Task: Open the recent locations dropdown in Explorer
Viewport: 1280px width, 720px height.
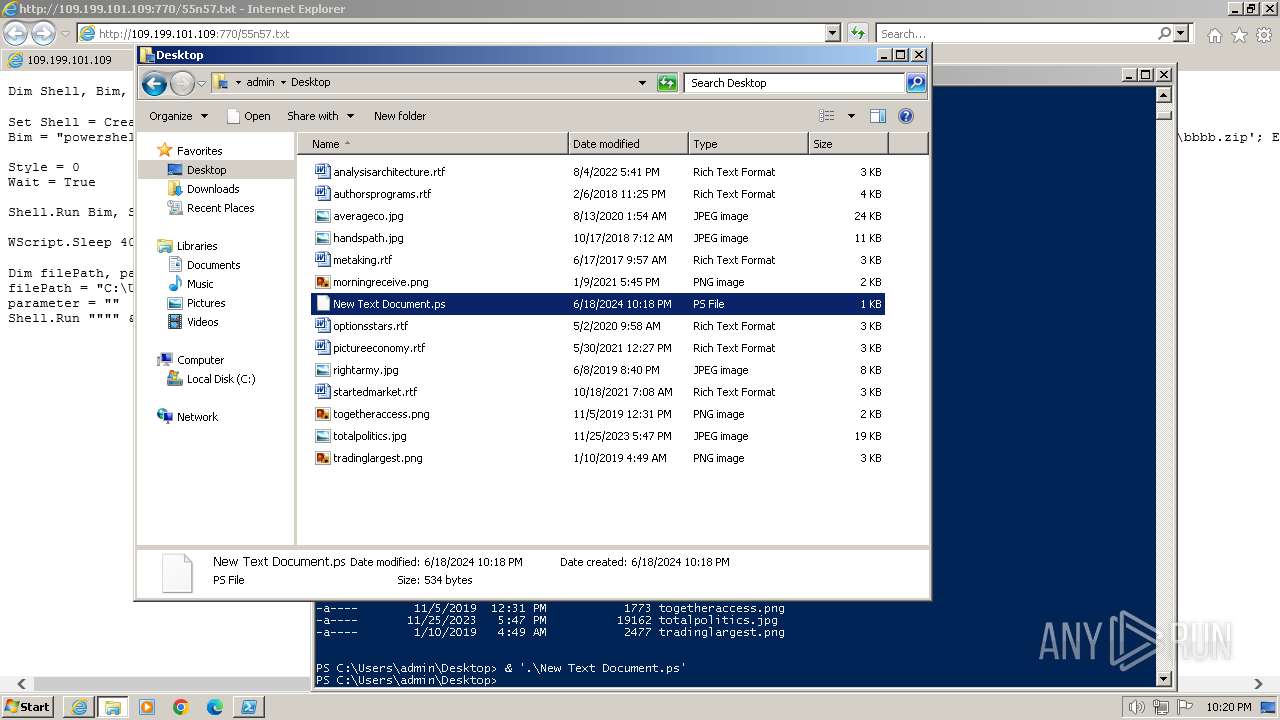Action: pos(201,83)
